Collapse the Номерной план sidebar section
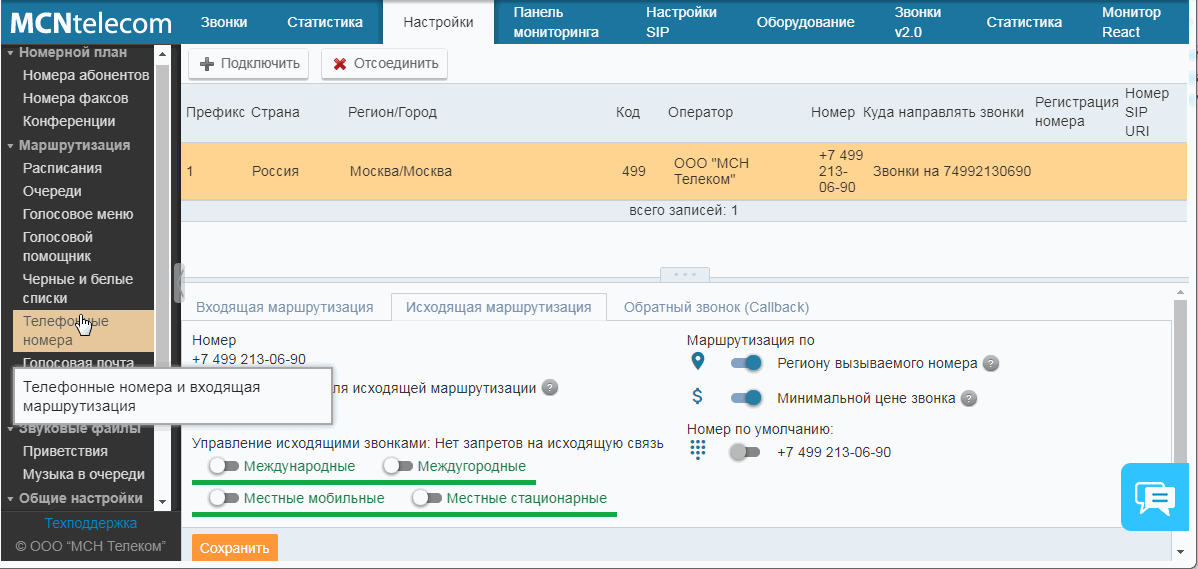The height and width of the screenshot is (569, 1198). coord(11,53)
